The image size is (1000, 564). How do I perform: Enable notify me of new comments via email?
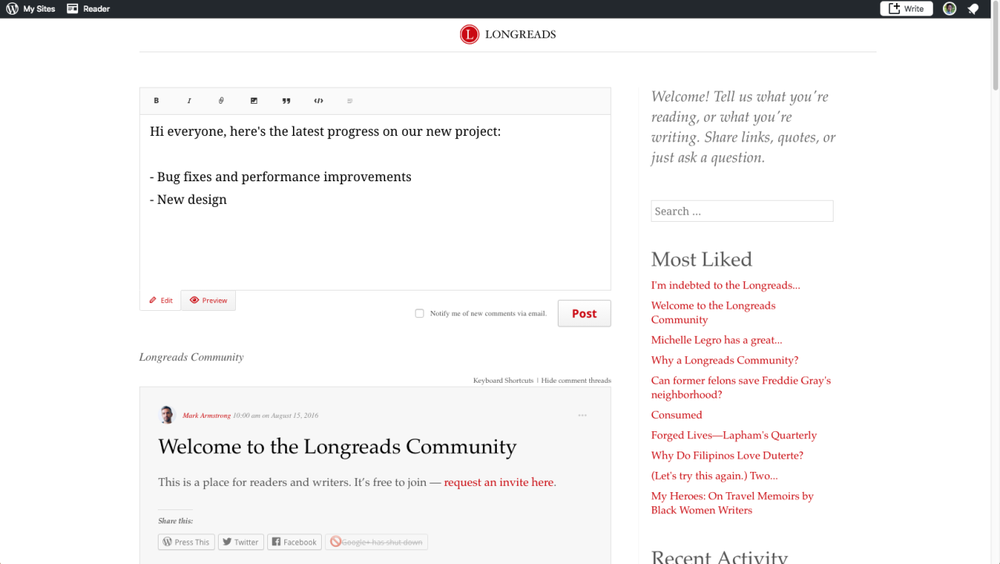pos(419,313)
